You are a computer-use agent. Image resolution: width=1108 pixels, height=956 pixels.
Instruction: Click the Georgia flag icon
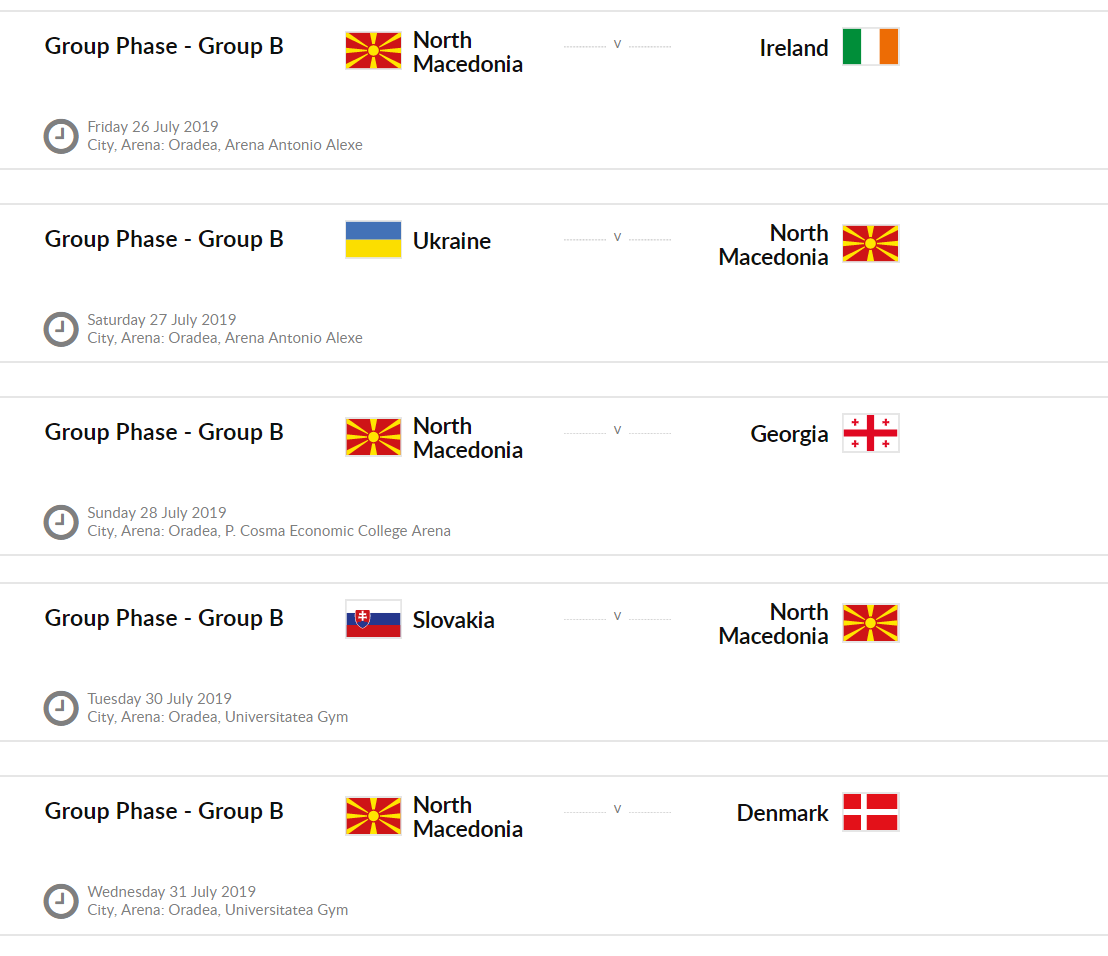[870, 433]
